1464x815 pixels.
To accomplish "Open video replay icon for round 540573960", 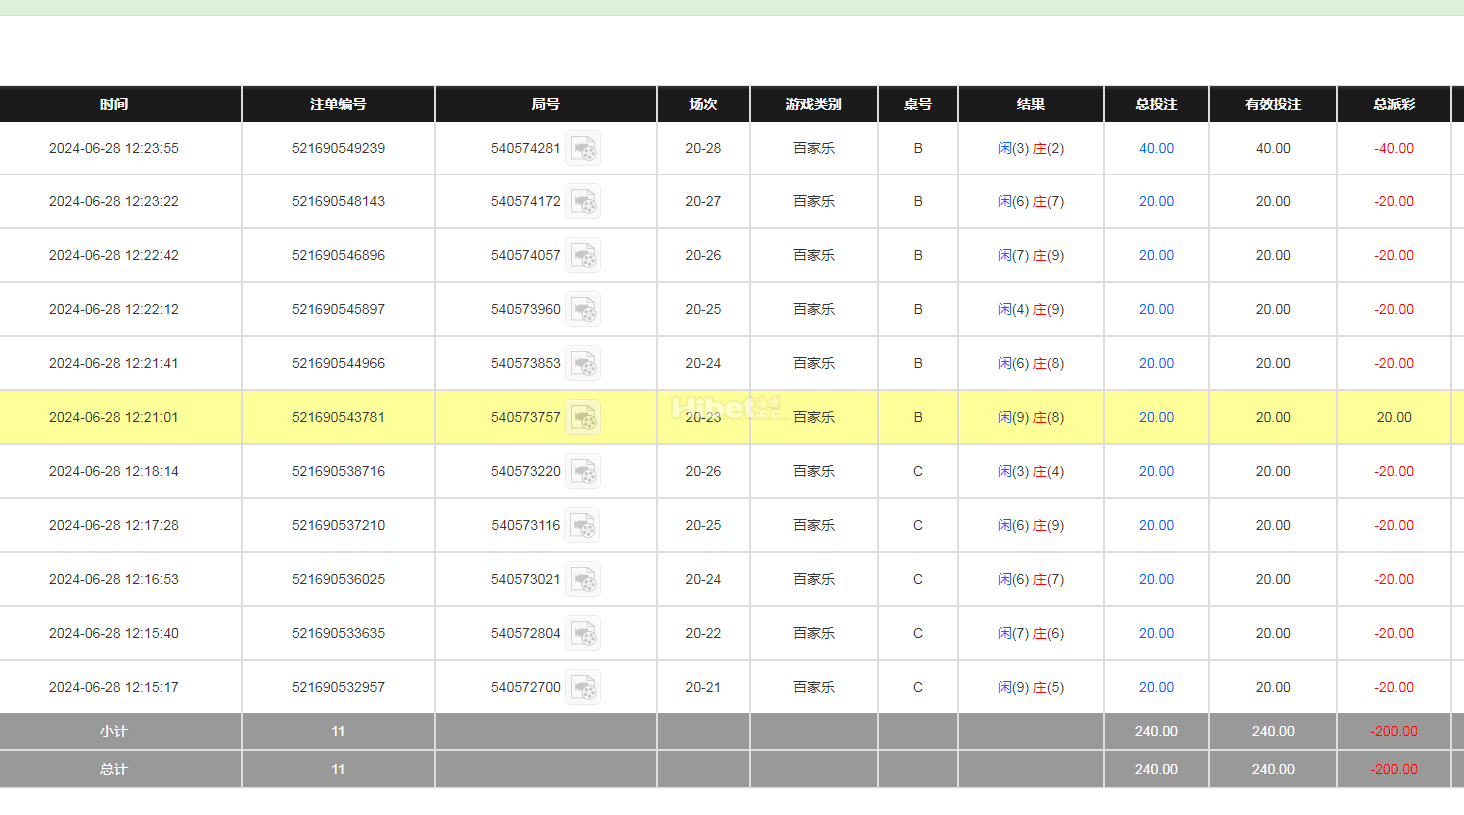I will (583, 309).
